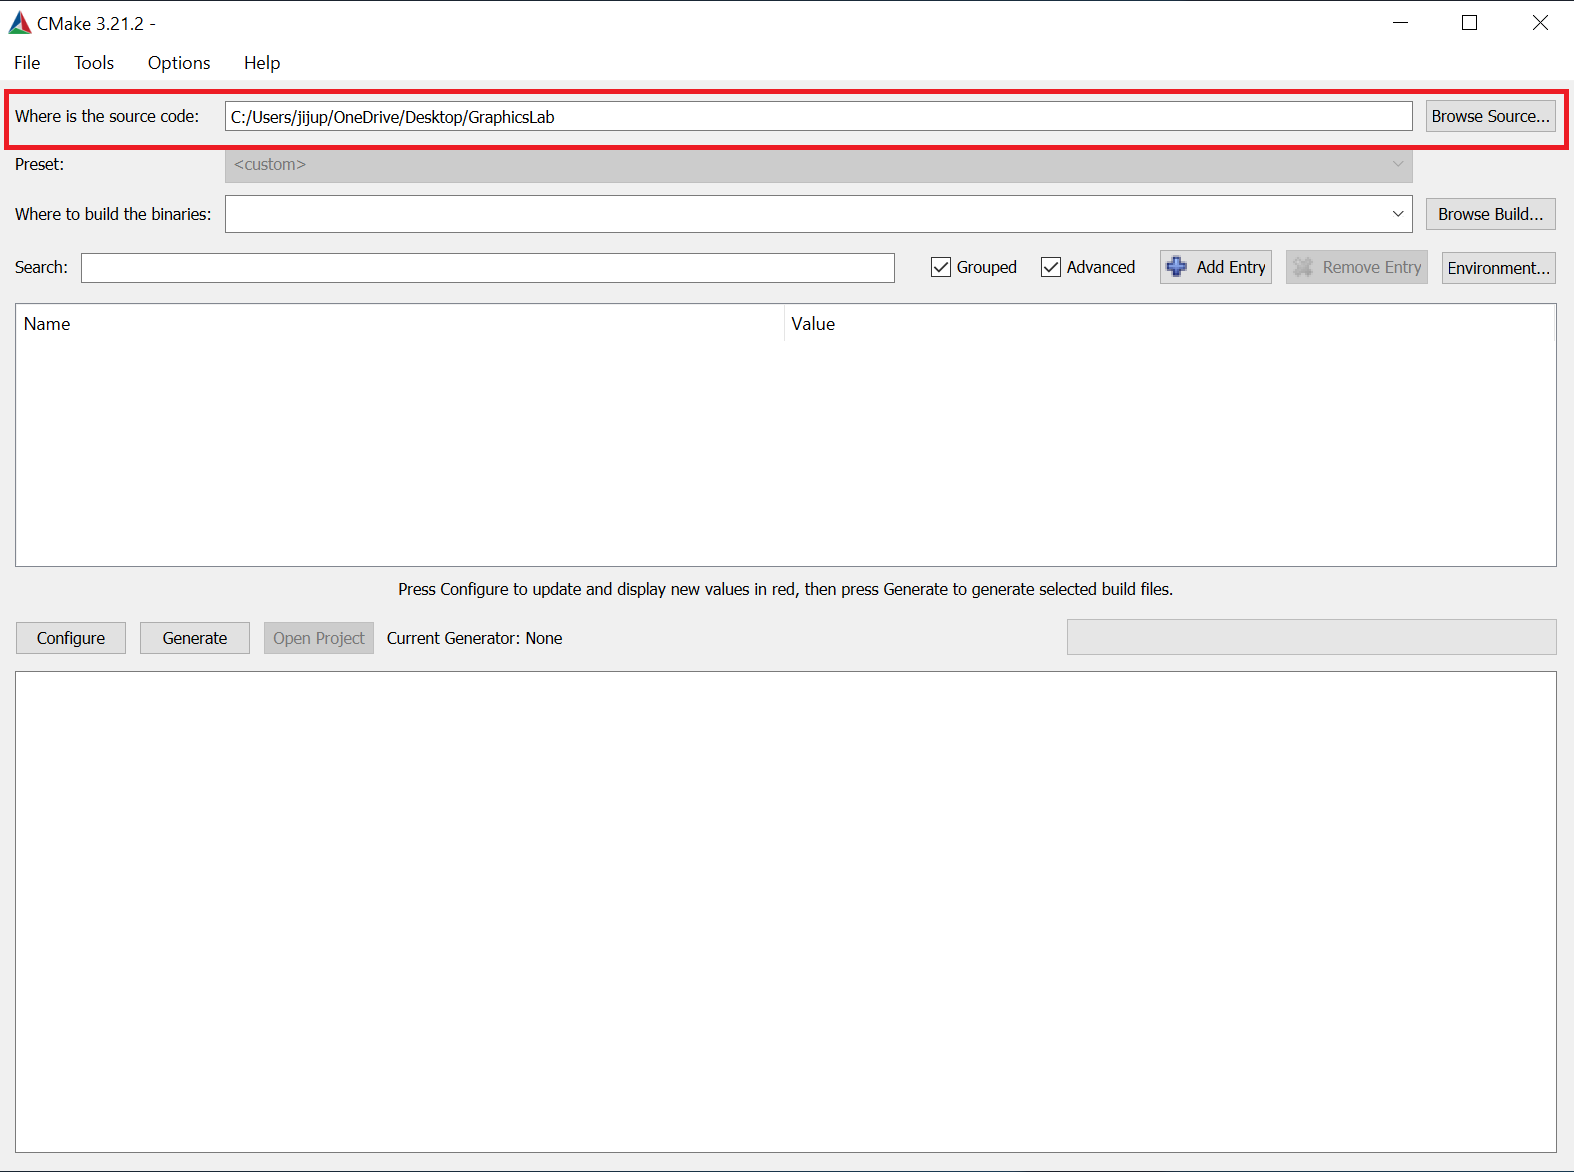Open the File menu

pyautogui.click(x=27, y=63)
